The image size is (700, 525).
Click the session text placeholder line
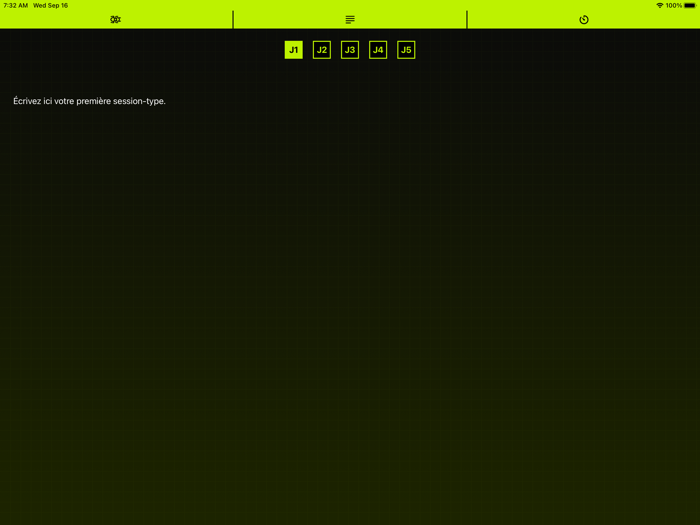tap(90, 101)
